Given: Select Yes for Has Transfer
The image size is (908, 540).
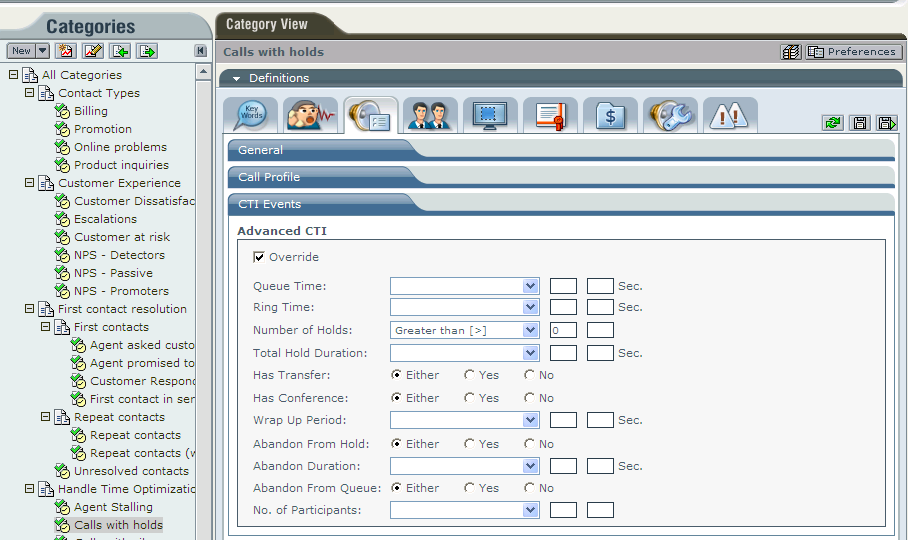Looking at the screenshot, I should coord(469,375).
